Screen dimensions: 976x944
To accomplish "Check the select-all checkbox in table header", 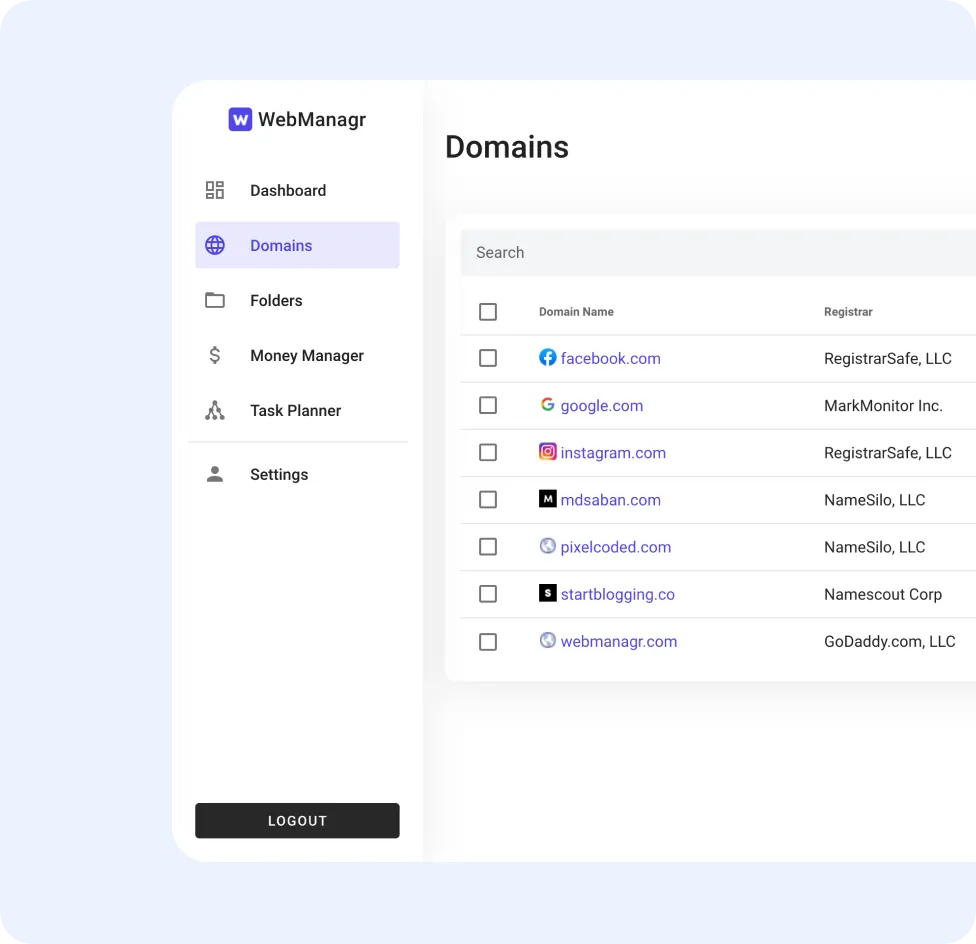I will (x=488, y=311).
